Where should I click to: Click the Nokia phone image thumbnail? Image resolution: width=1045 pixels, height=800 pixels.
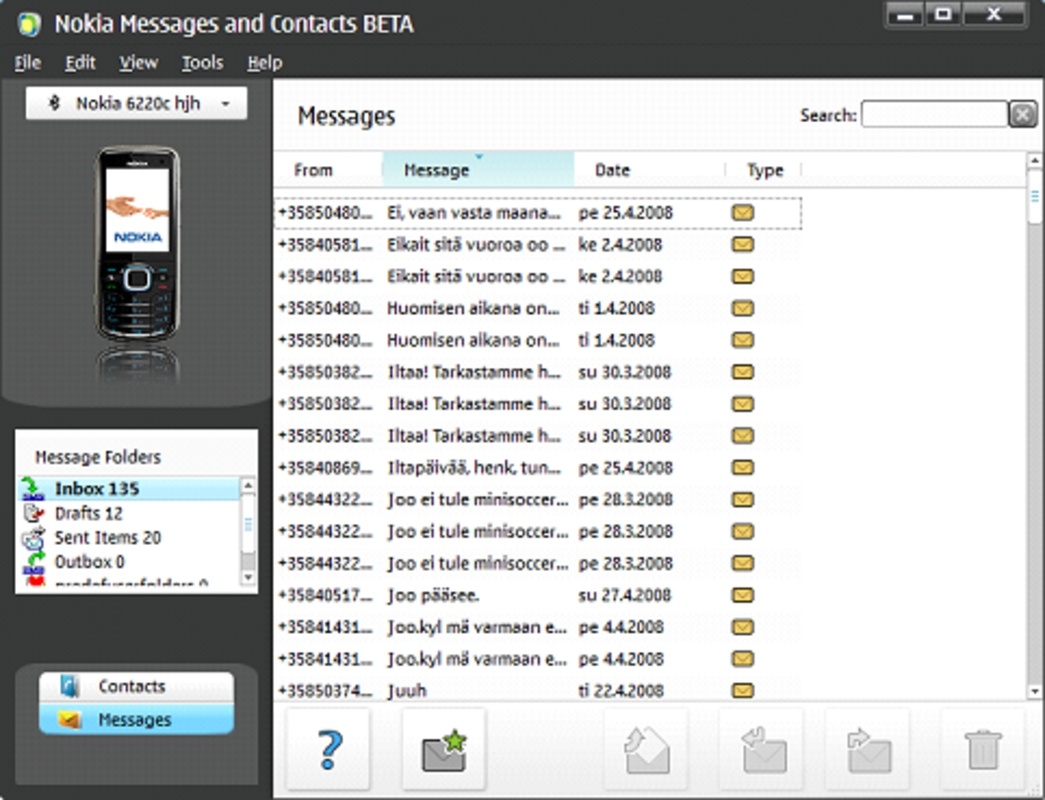pos(138,244)
